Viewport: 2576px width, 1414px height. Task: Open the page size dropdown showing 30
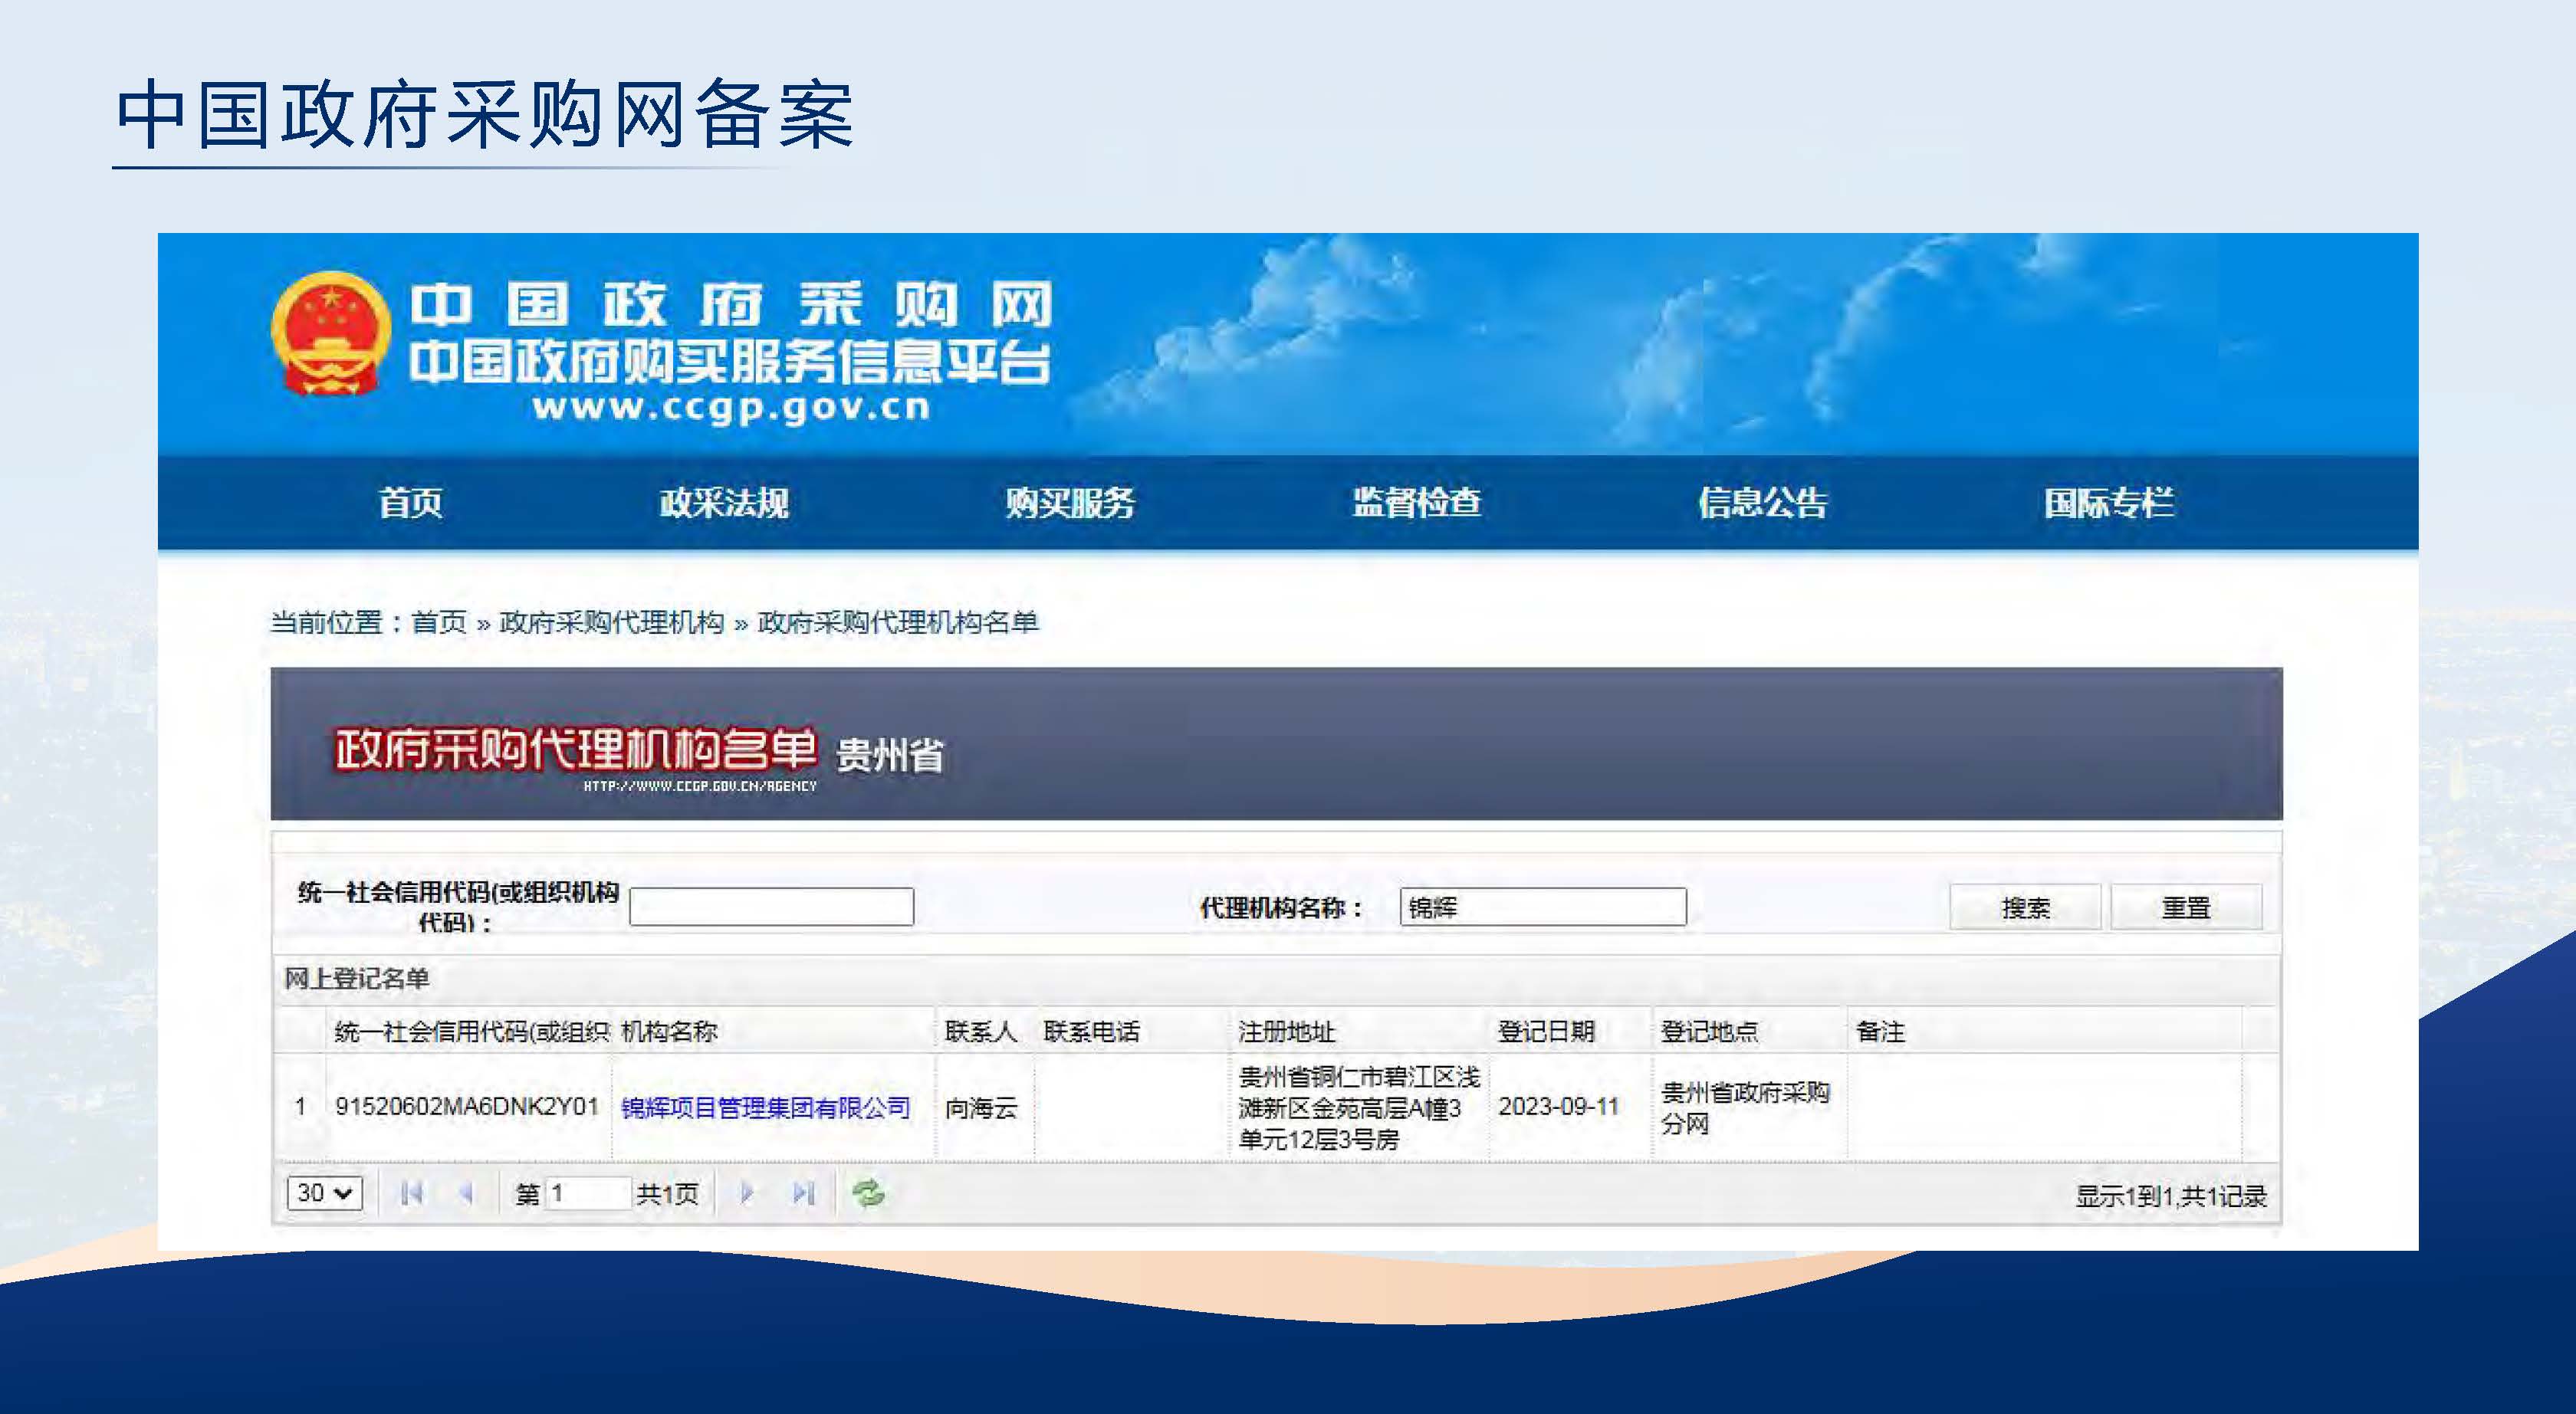324,1193
